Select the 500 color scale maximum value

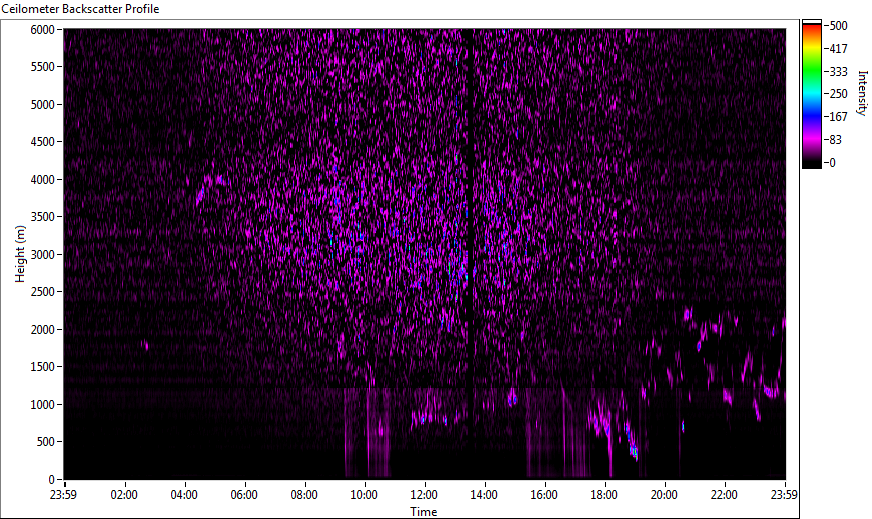coord(838,26)
